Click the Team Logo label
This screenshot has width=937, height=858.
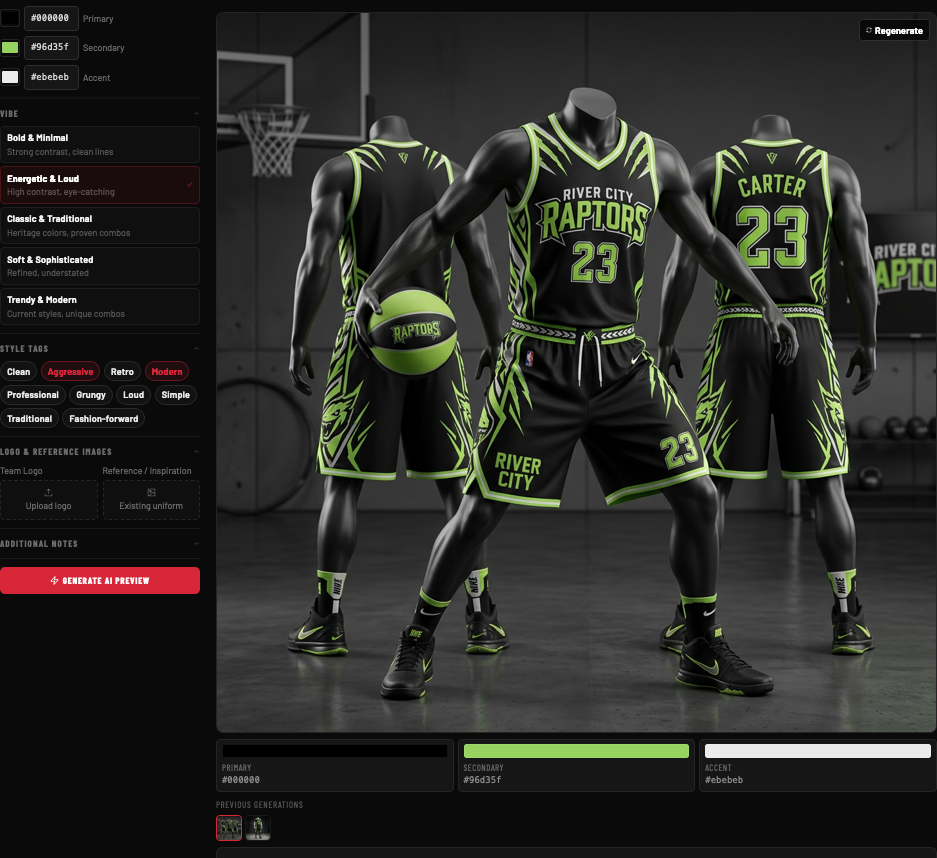(22, 471)
